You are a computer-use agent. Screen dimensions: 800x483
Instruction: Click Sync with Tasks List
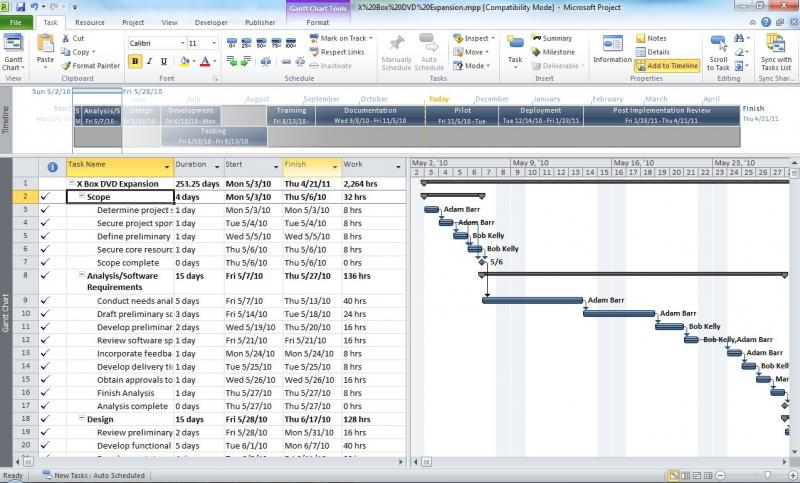[776, 53]
